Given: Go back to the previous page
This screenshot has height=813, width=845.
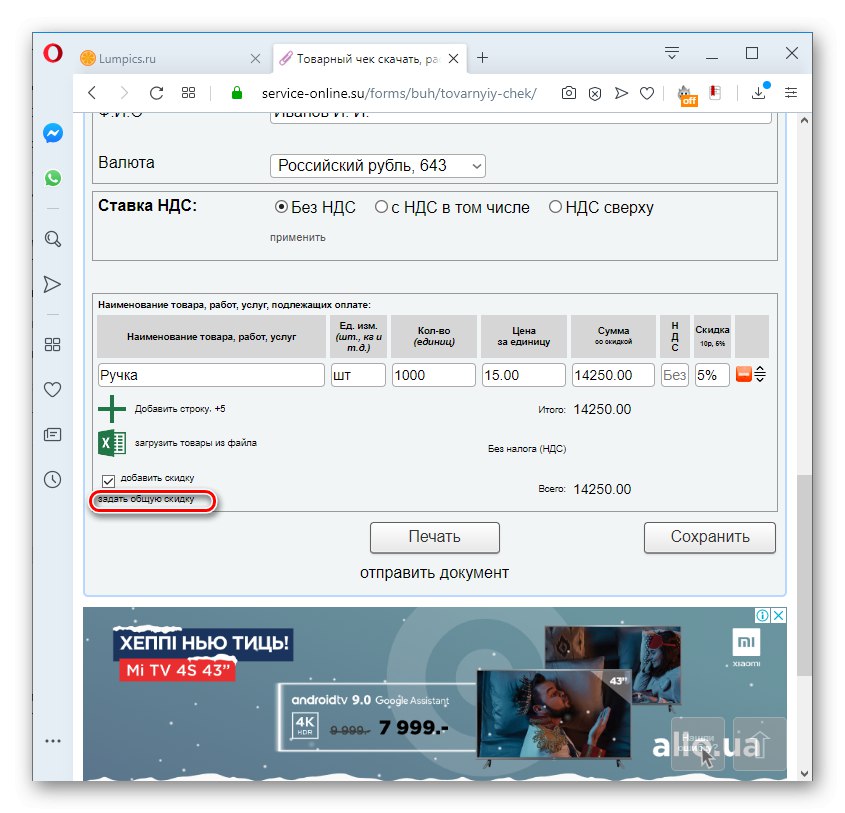Looking at the screenshot, I should 92,93.
